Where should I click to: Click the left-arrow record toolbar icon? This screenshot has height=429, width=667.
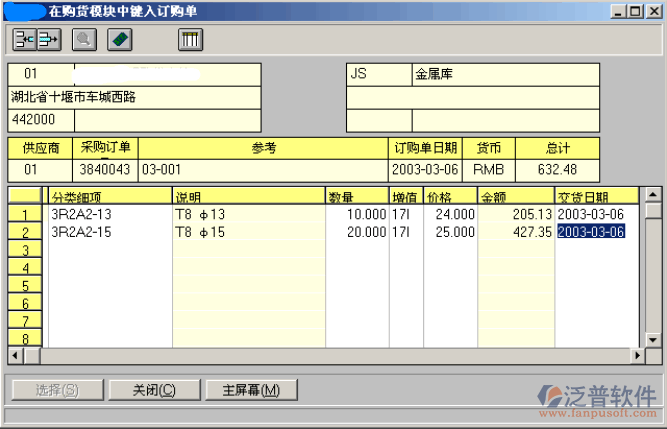[x=25, y=40]
